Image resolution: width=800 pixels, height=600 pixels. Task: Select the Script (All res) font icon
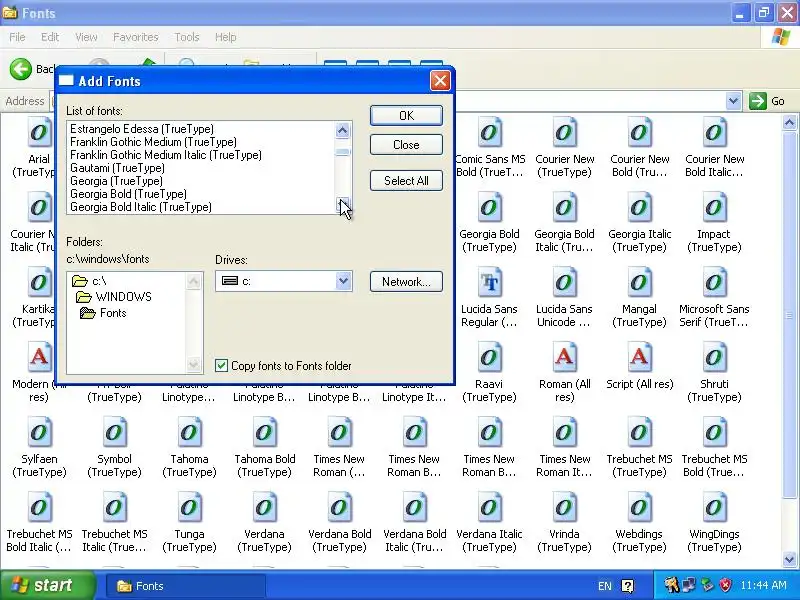point(639,358)
